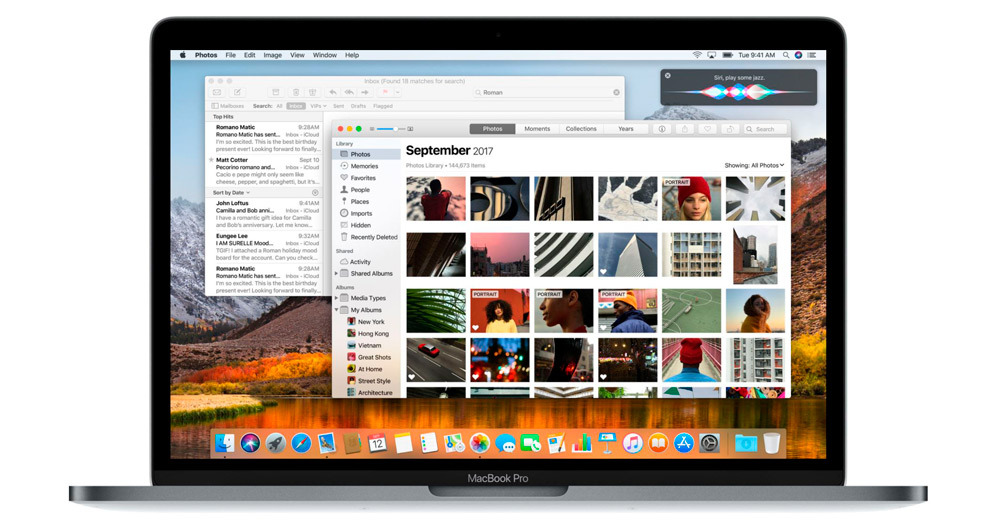Image resolution: width=1000 pixels, height=528 pixels.
Task: Click the Search field in Photos toolbar
Action: pos(765,129)
